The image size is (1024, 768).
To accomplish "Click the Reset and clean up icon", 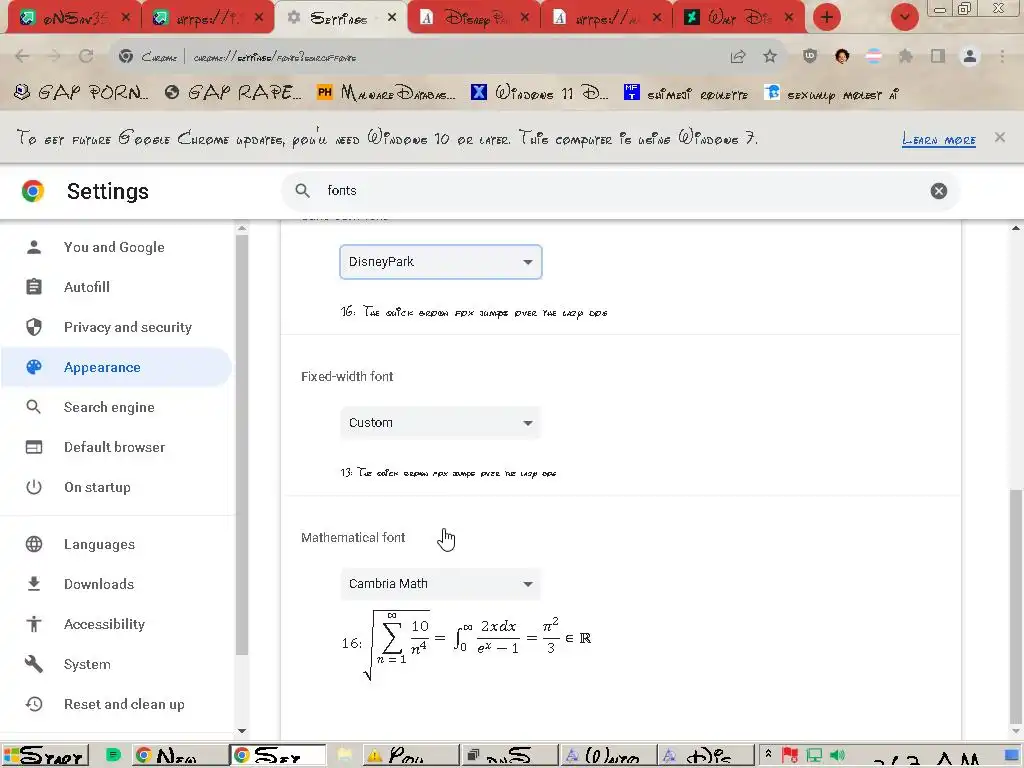I will coord(34,704).
